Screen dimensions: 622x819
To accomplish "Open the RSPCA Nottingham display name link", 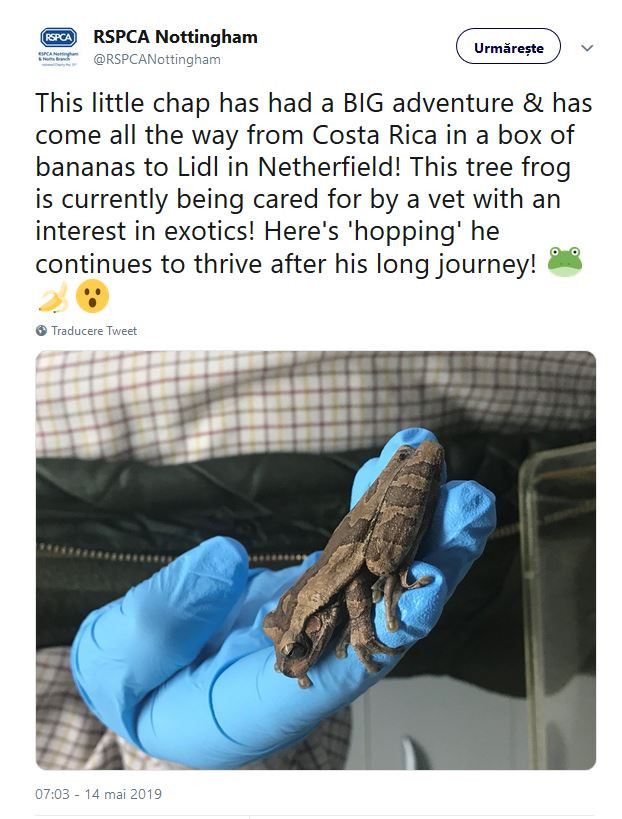I will pyautogui.click(x=175, y=37).
